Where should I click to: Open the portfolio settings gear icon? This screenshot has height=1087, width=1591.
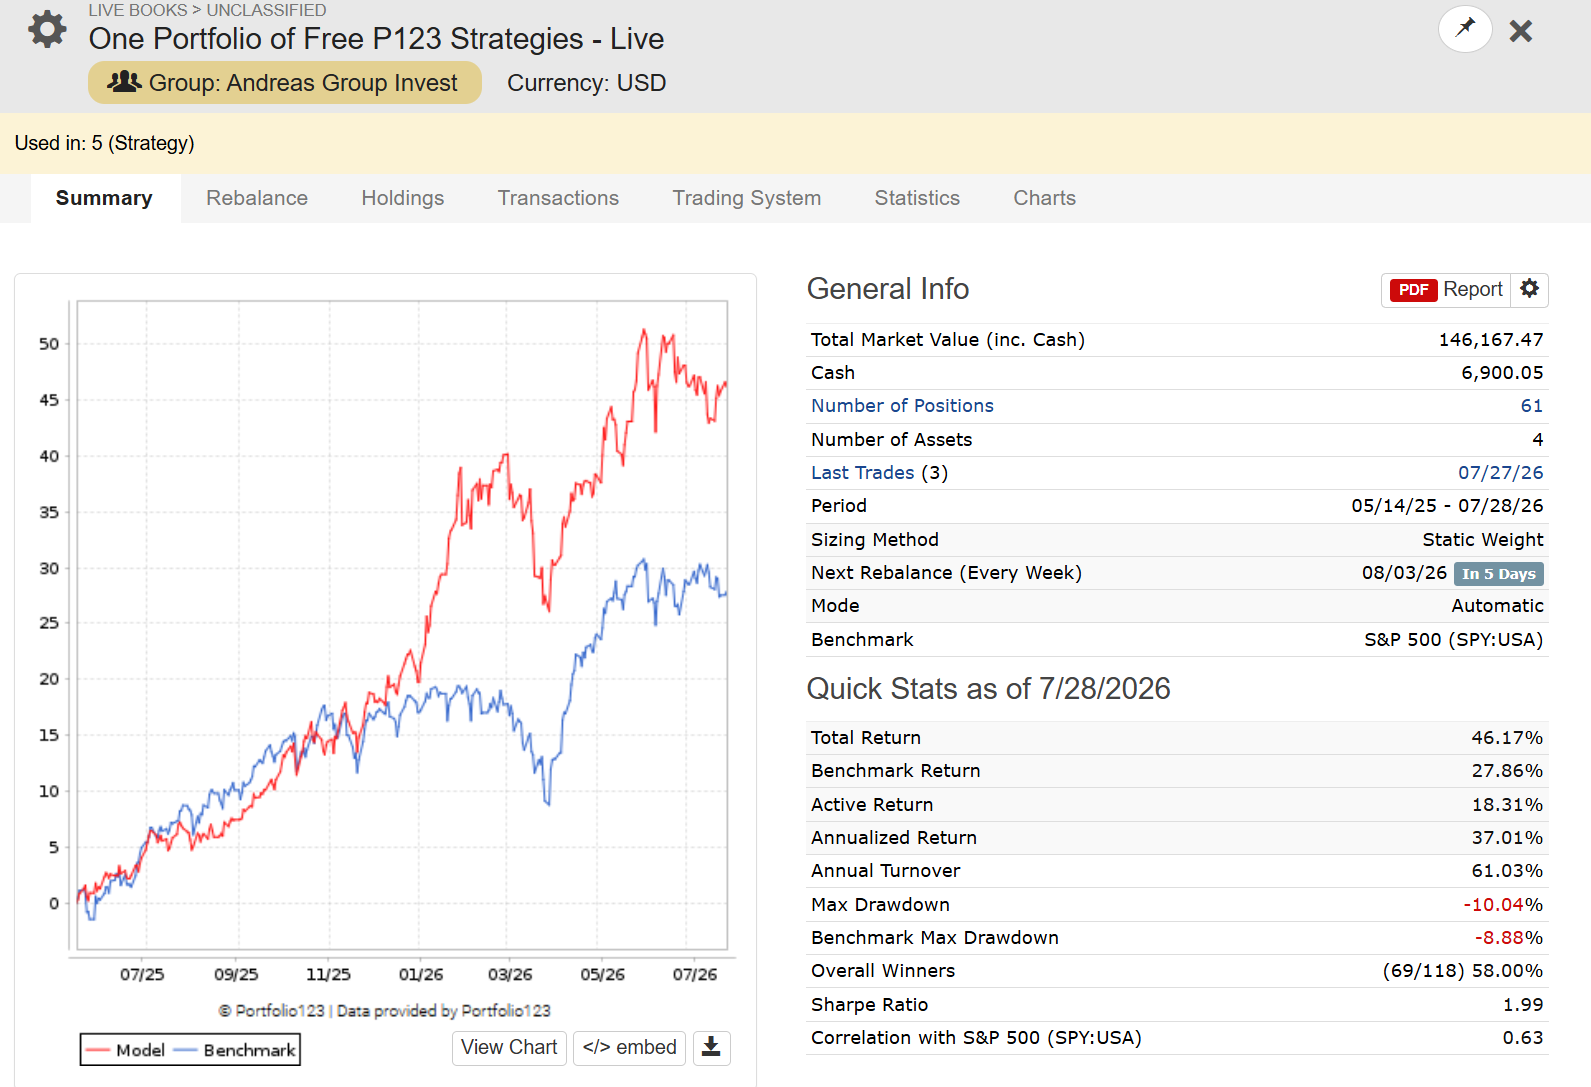(47, 30)
